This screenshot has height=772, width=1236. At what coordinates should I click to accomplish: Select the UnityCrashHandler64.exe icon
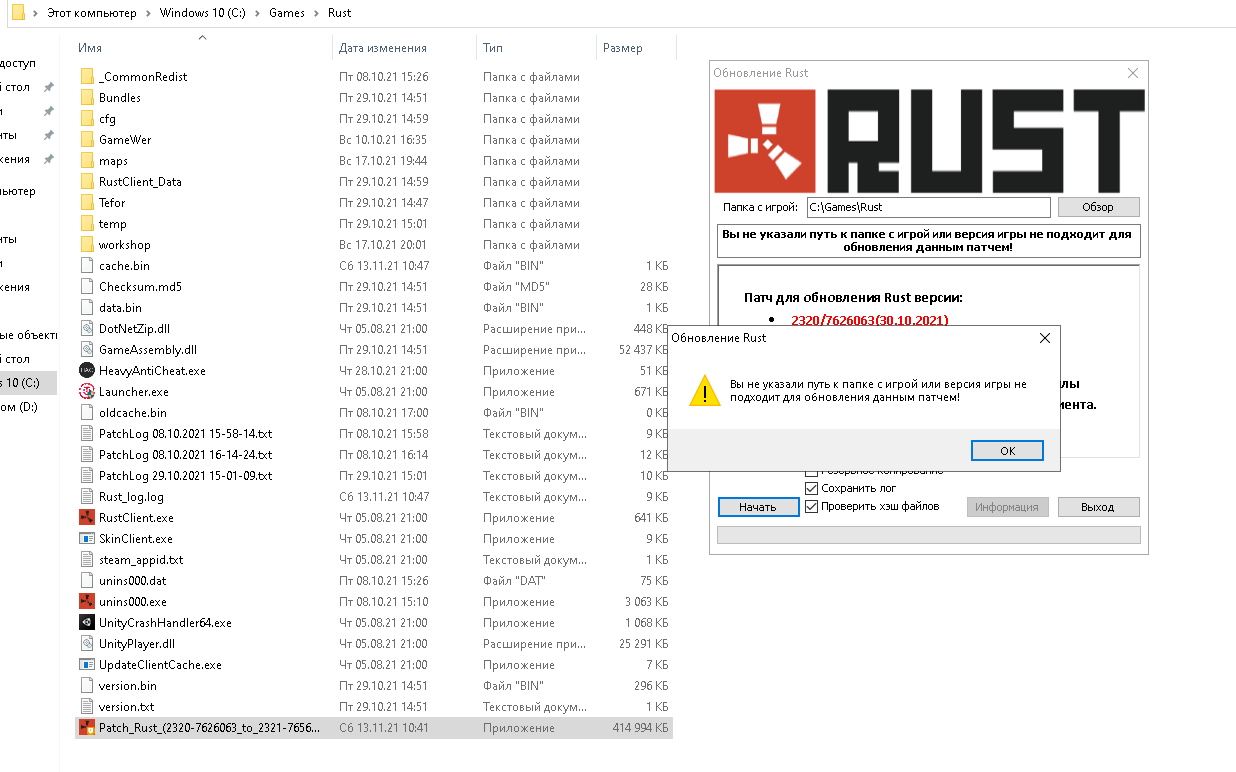coord(86,623)
